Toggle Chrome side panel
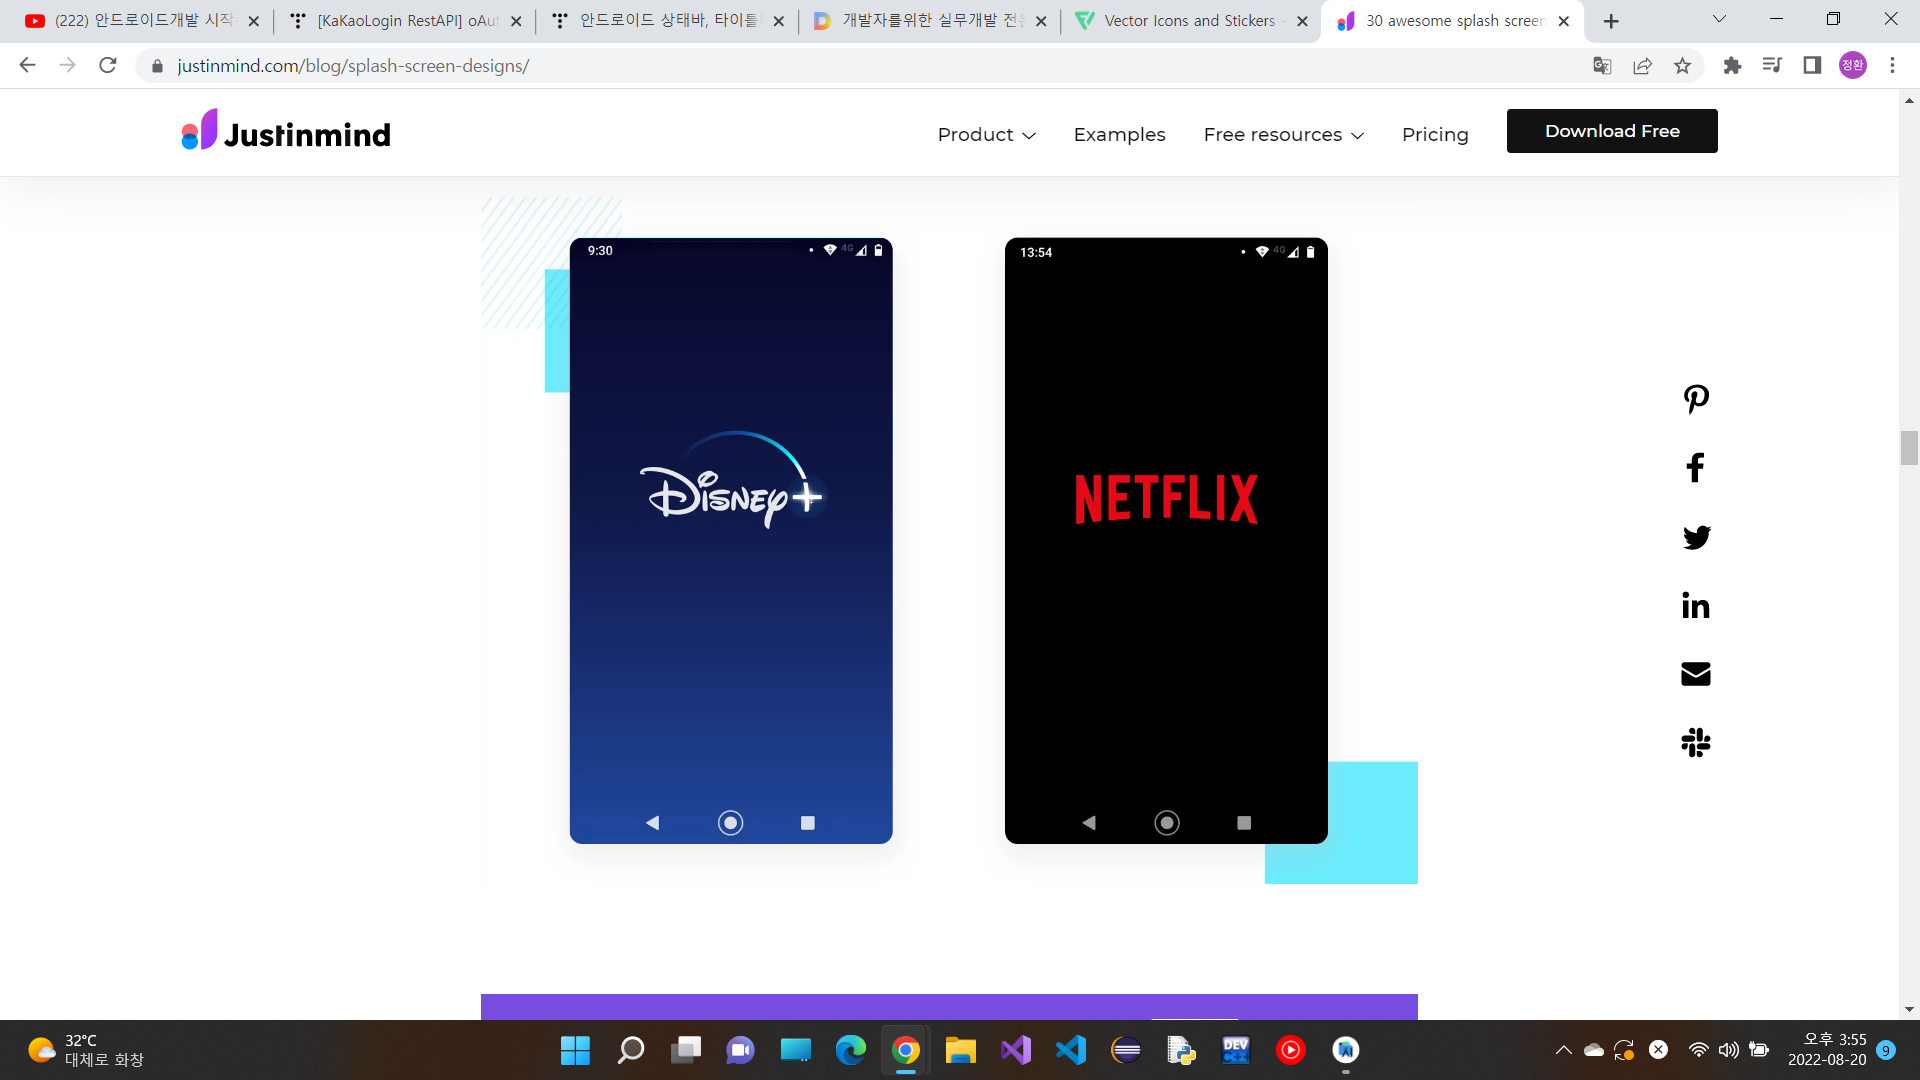 pyautogui.click(x=1812, y=66)
